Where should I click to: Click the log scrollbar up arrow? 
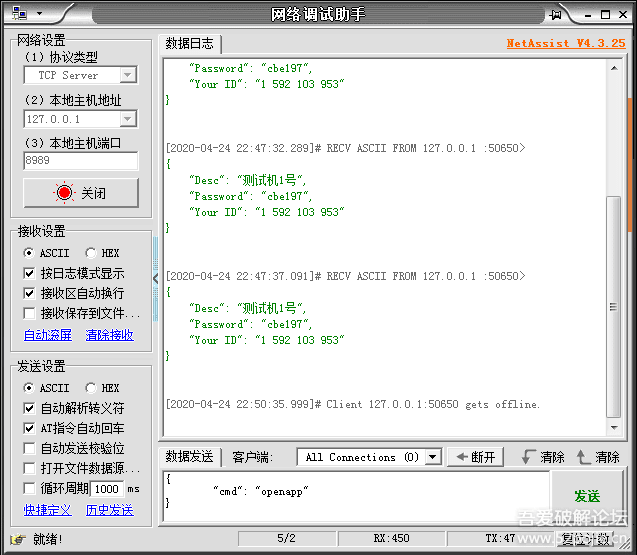pos(614,68)
